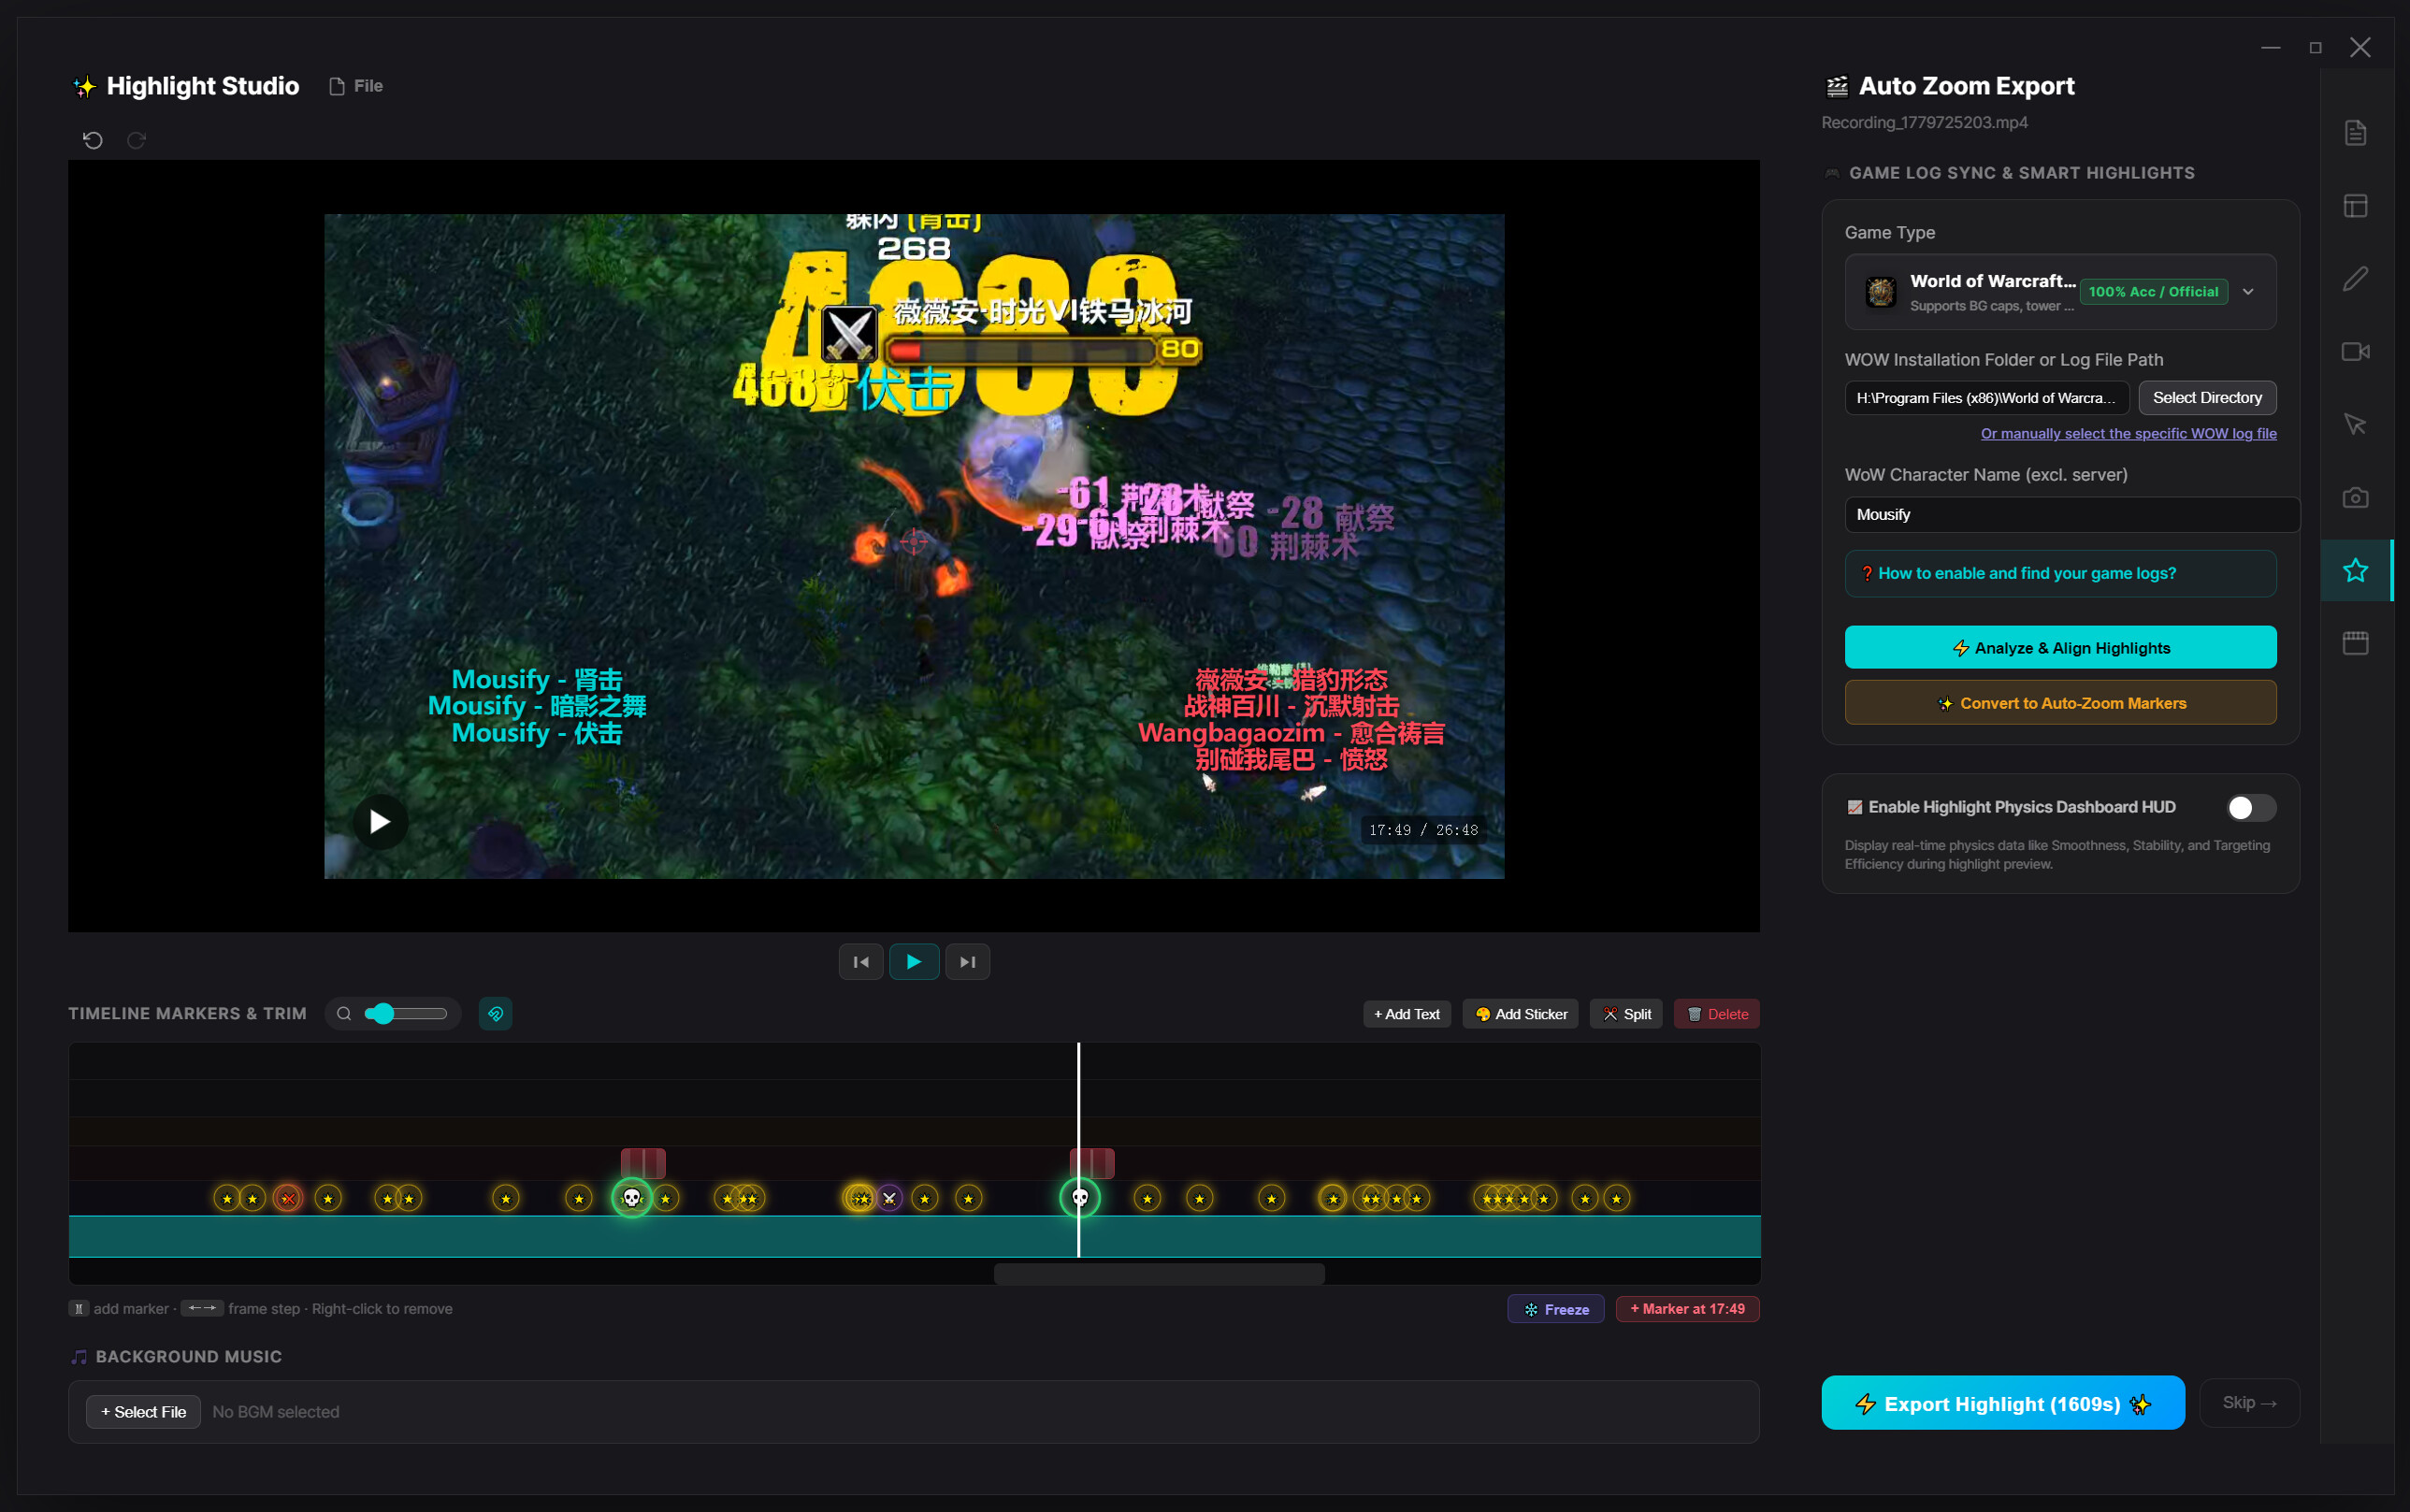Click Select Directory button
2410x1512 pixels.
(x=2207, y=398)
